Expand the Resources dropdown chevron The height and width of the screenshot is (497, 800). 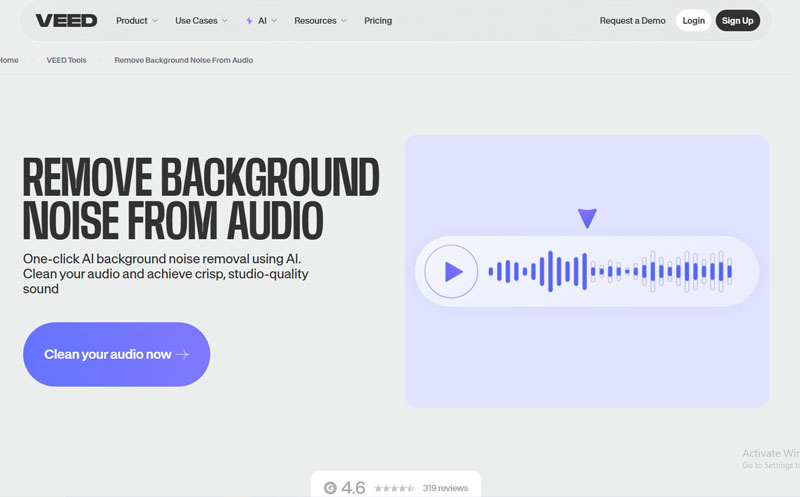click(343, 21)
